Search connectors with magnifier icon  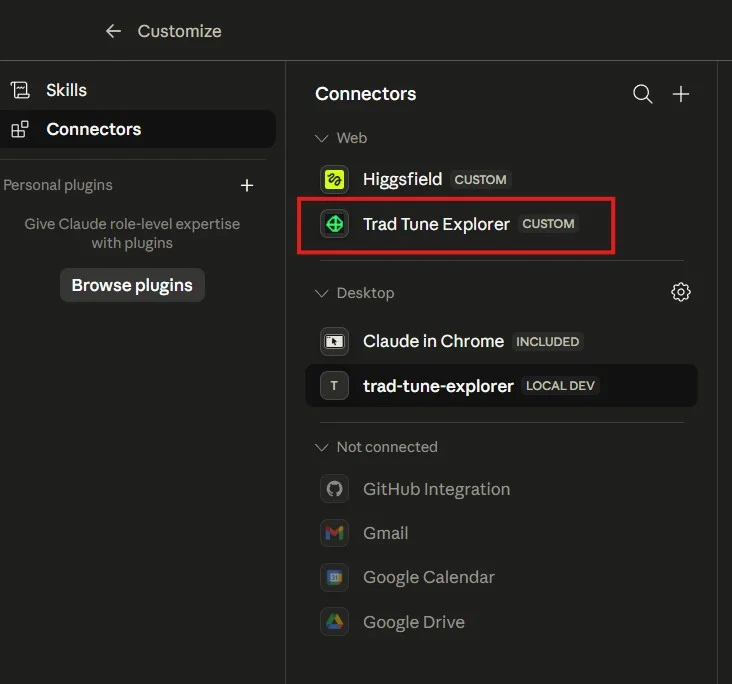pos(642,94)
